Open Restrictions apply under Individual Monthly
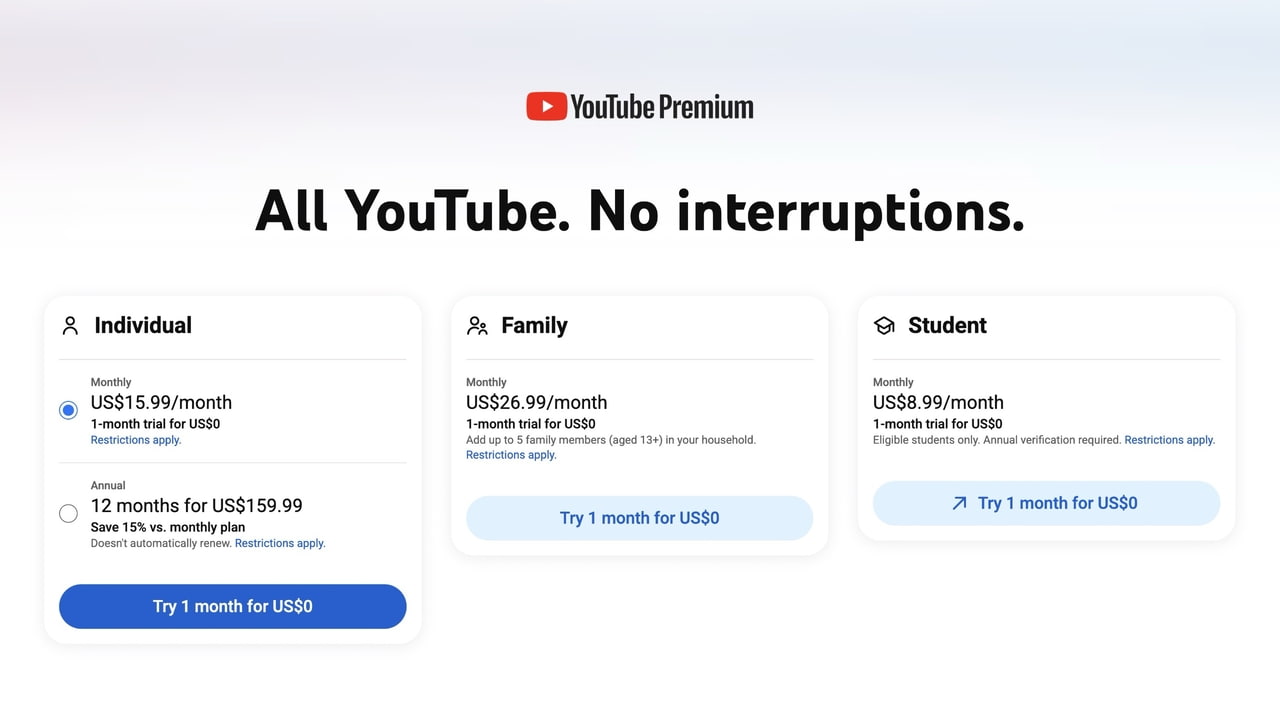 (135, 439)
